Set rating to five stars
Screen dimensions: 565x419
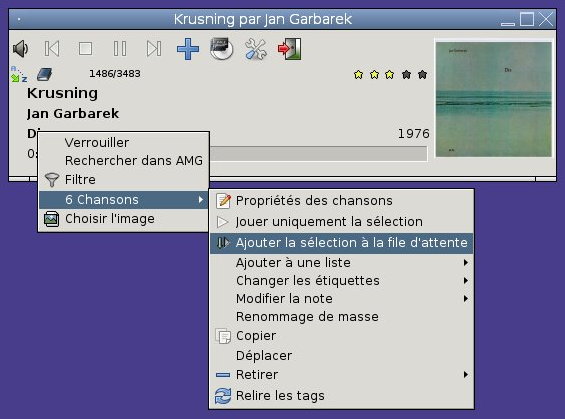[x=422, y=75]
